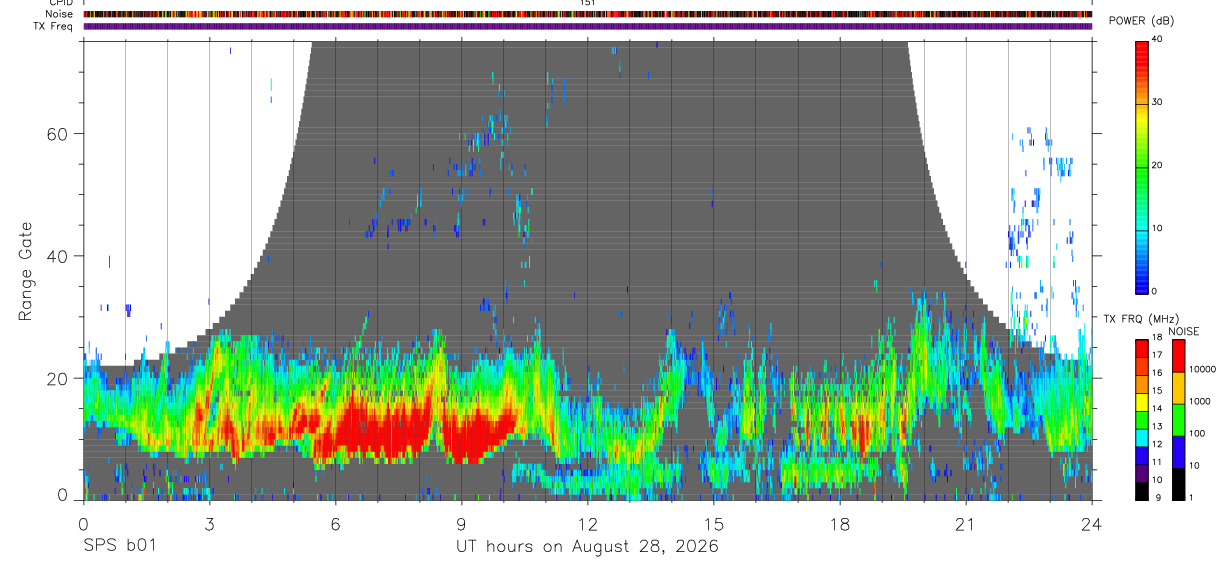Click the SPS b01 station label
Screen dimensions: 1228x567
pyautogui.click(x=118, y=547)
